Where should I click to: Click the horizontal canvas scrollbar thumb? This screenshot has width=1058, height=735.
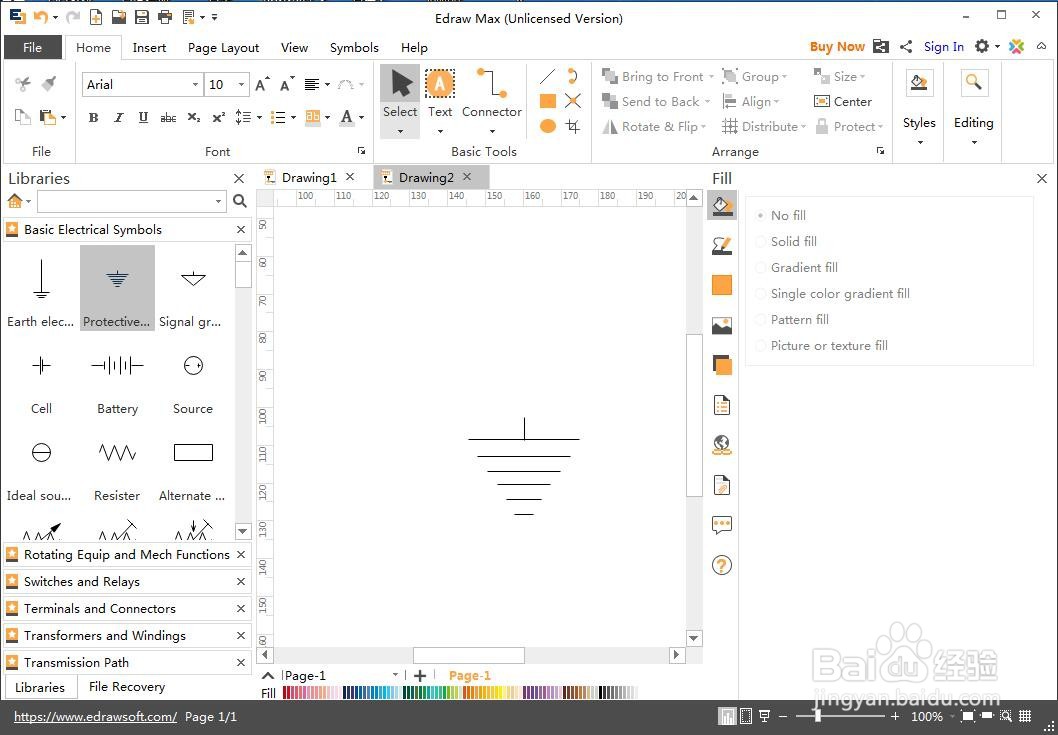click(x=469, y=655)
